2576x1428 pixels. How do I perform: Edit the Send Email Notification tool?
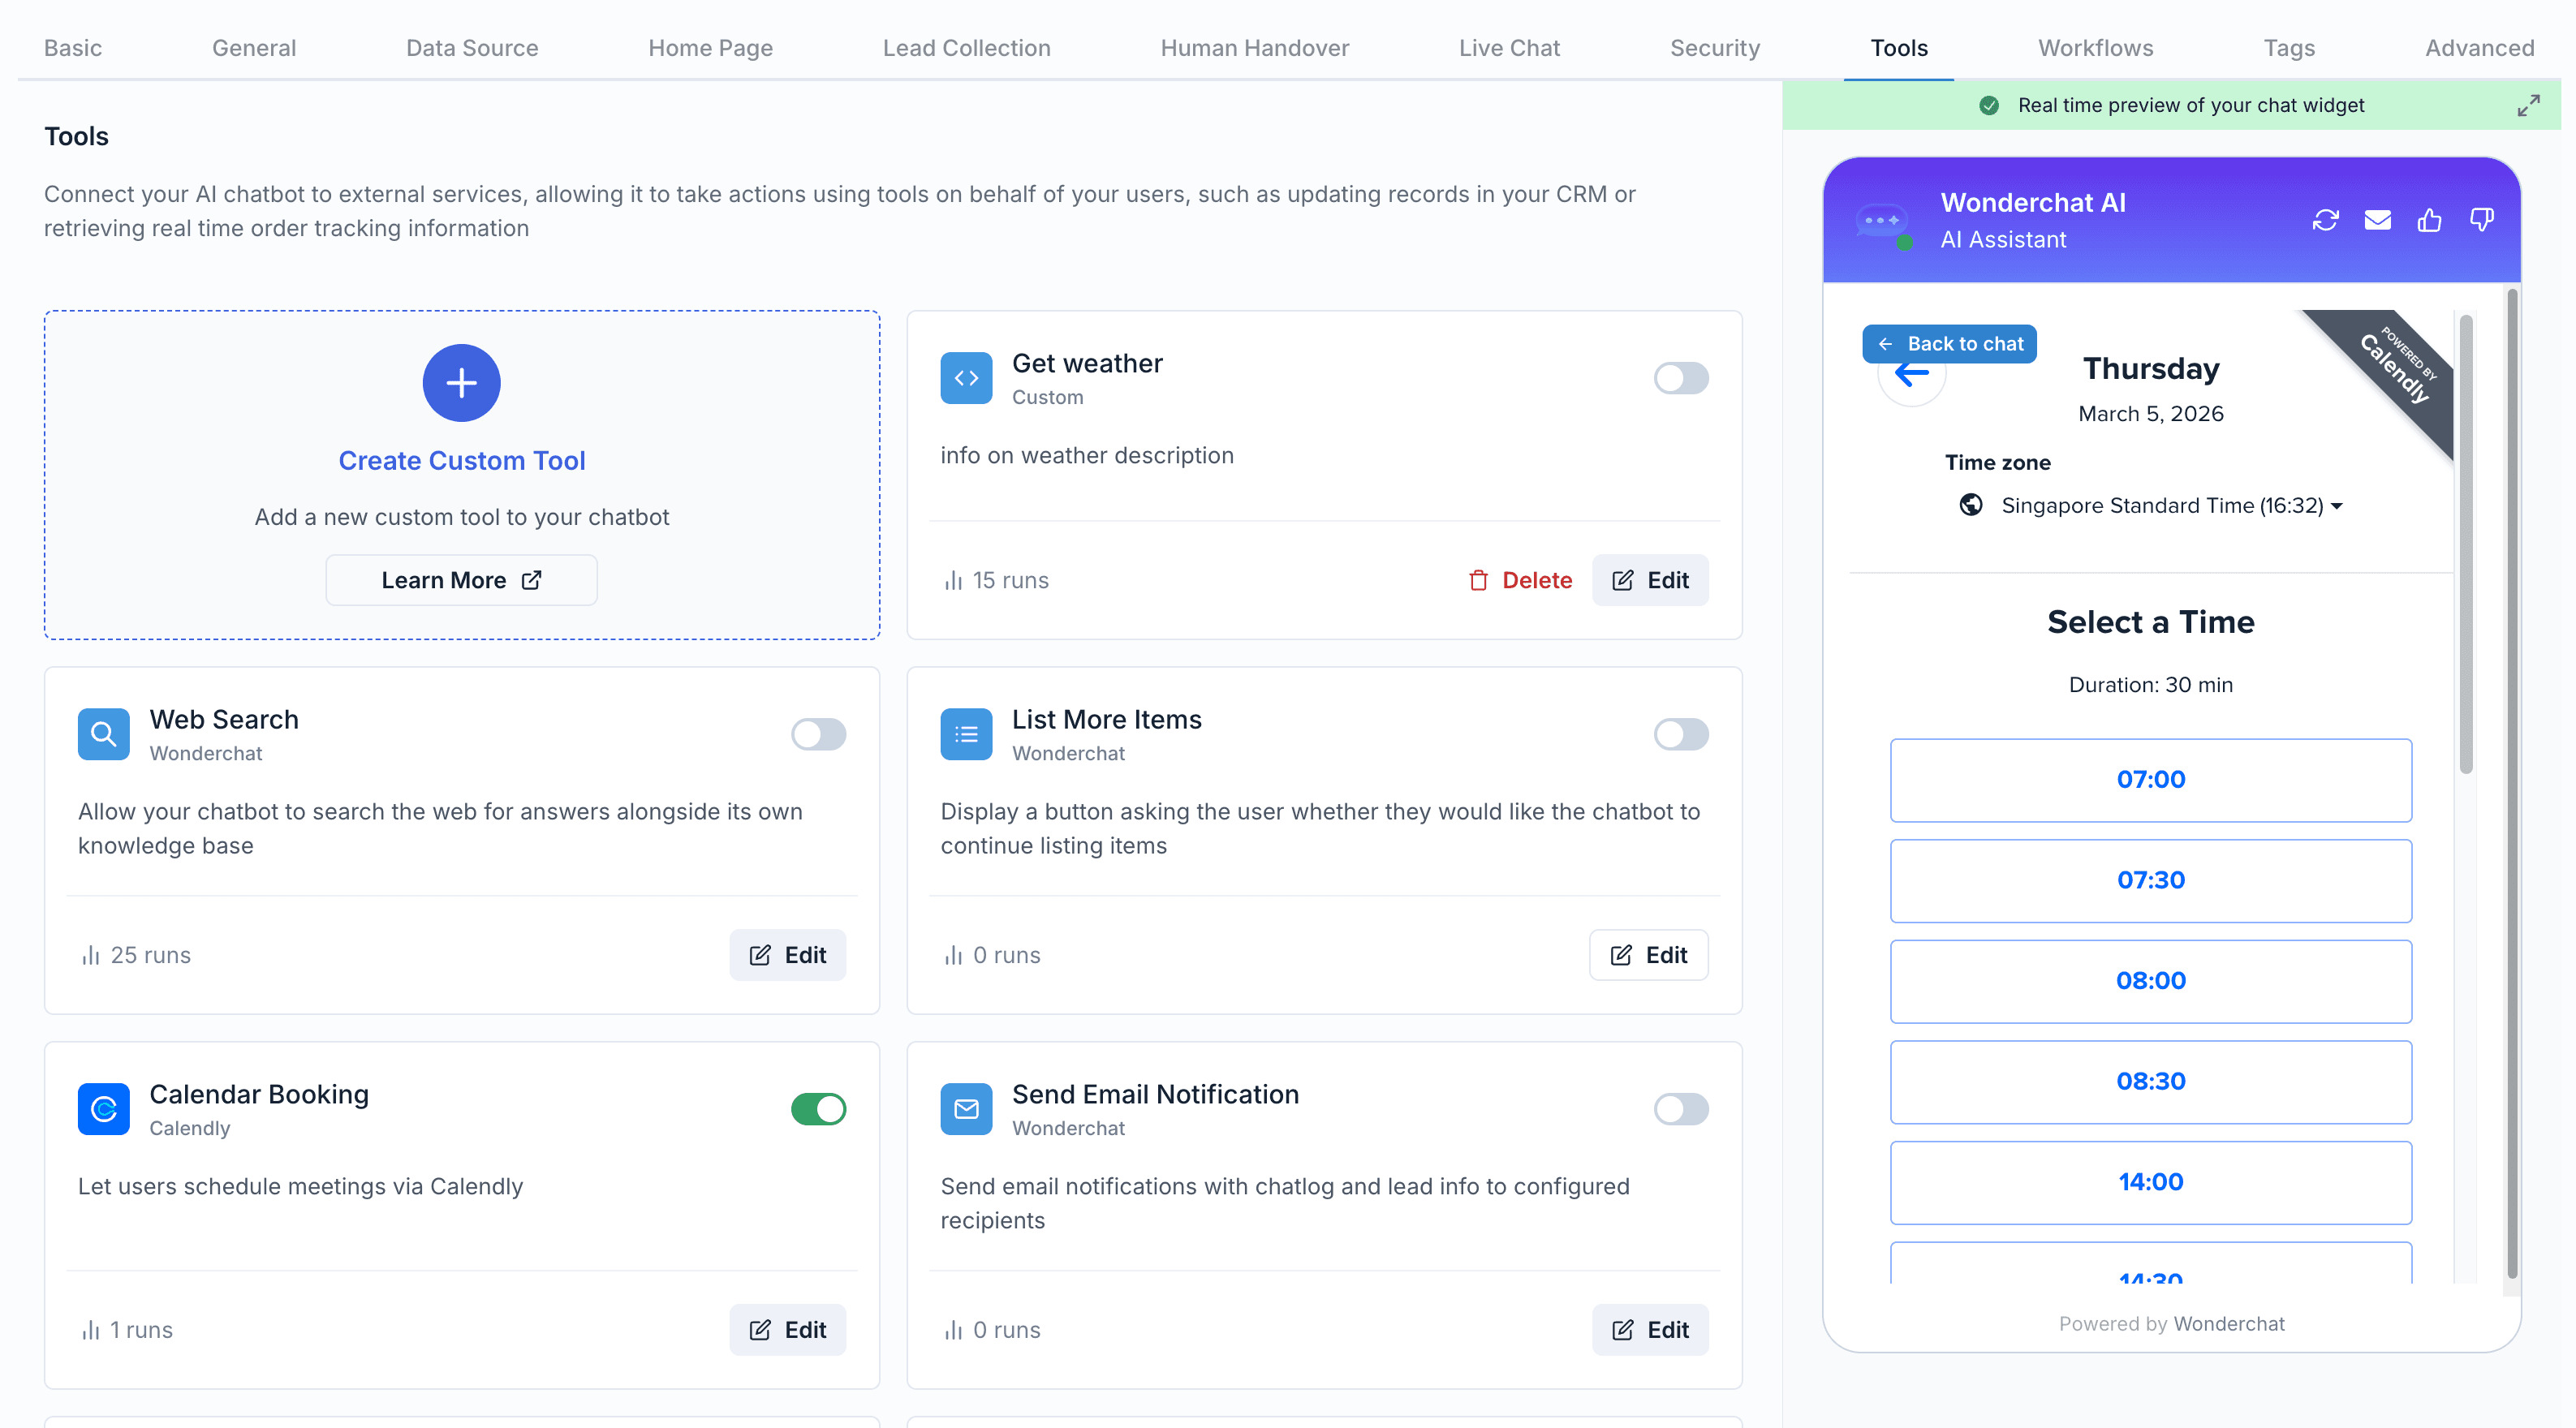click(x=1650, y=1330)
